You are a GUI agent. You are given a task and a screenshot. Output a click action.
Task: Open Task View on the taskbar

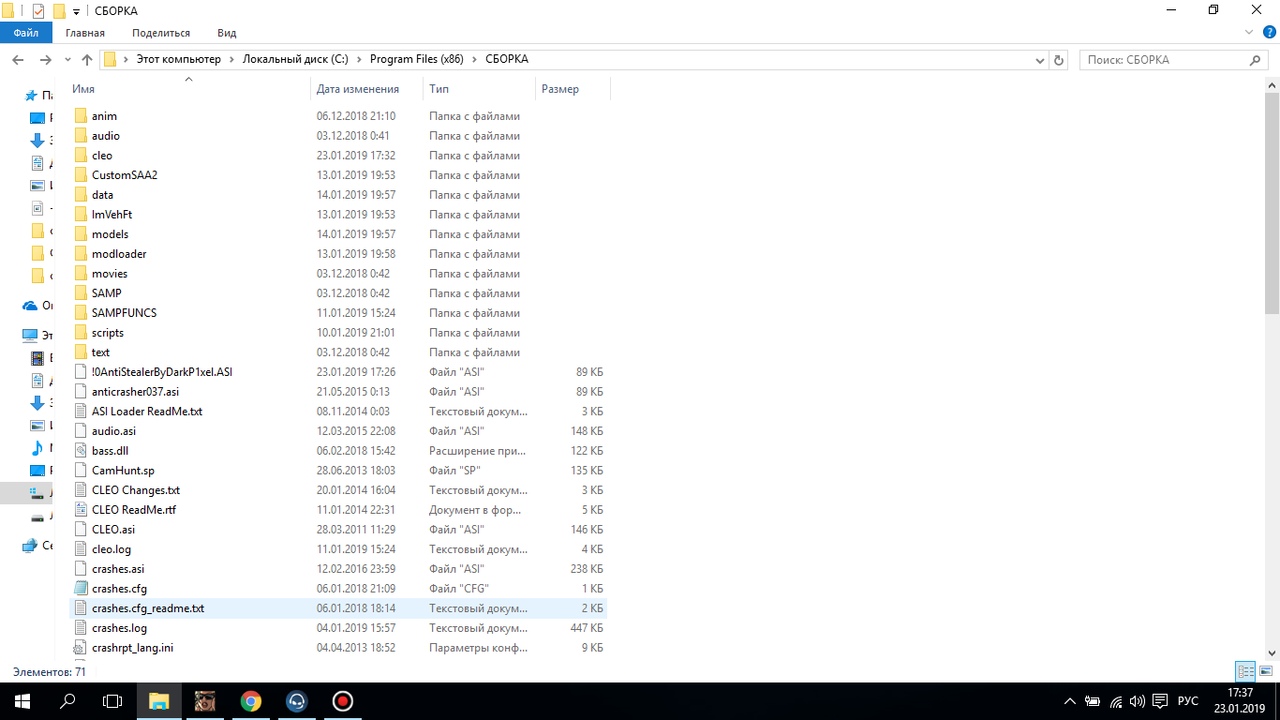(113, 701)
